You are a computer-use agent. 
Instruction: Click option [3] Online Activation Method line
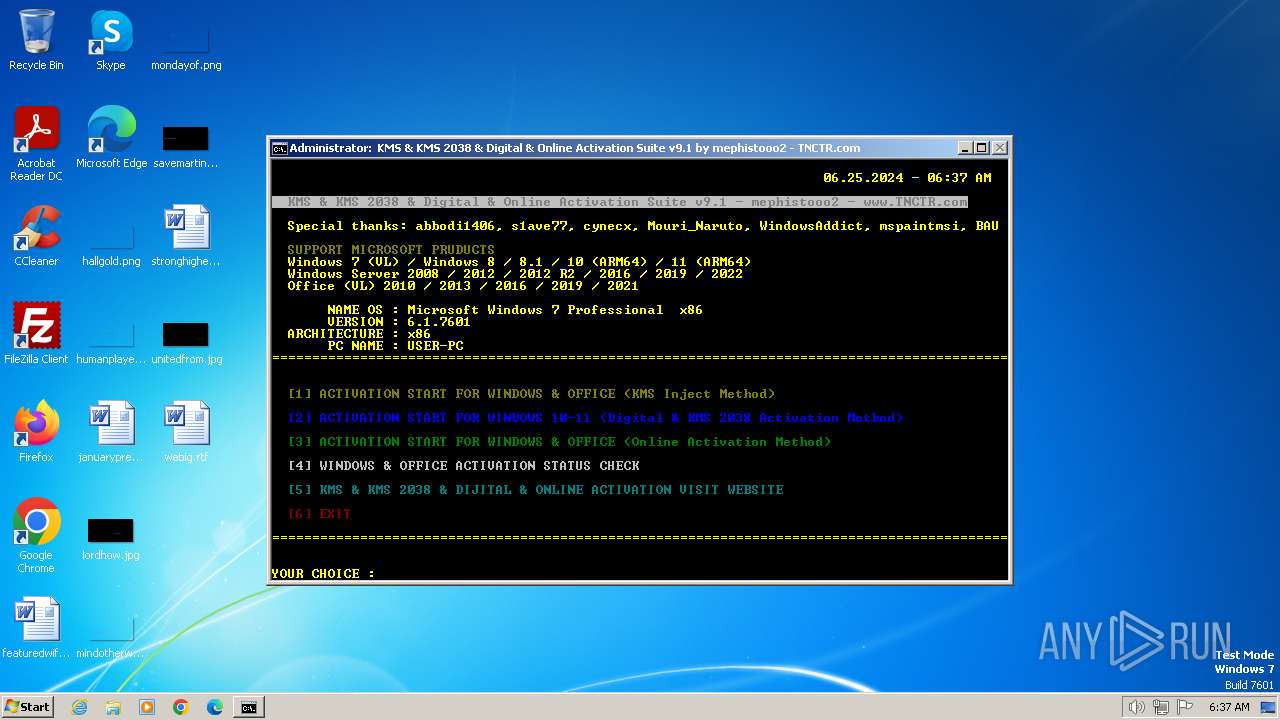tap(559, 442)
